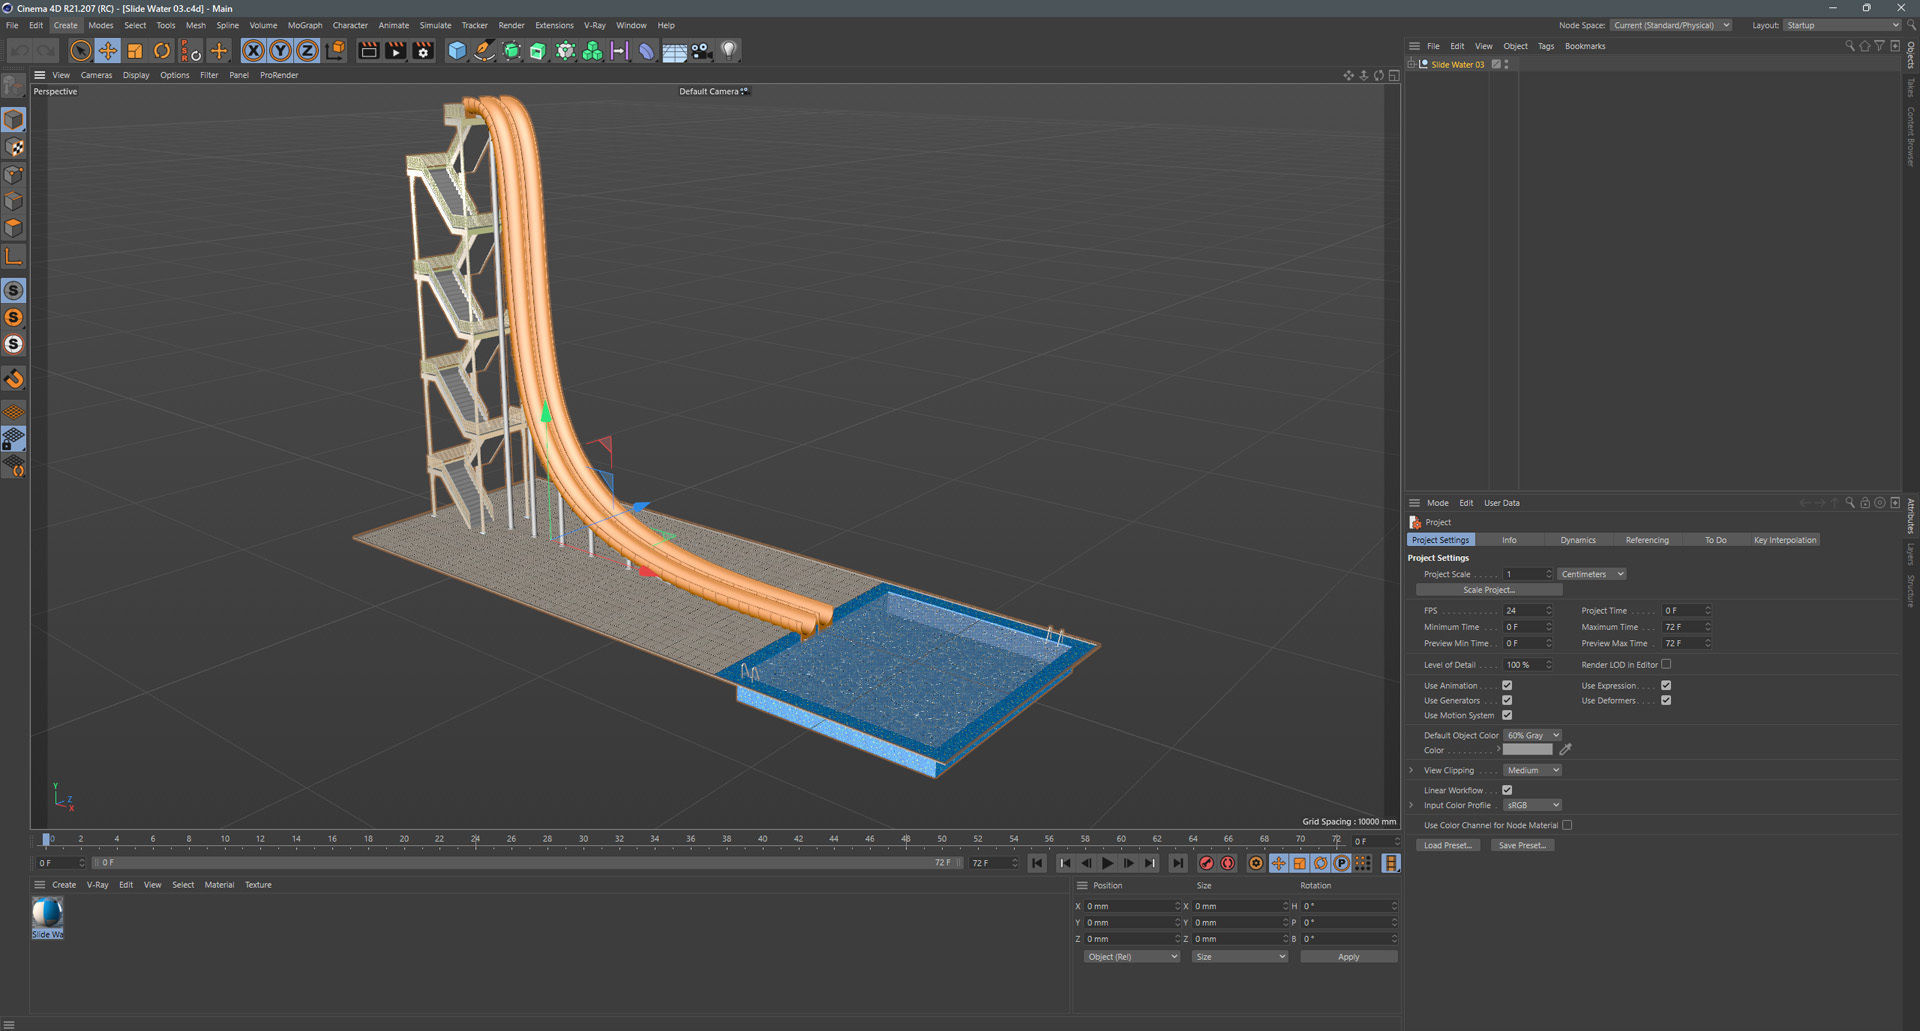Switch to Model mode in left palette

coord(14,120)
